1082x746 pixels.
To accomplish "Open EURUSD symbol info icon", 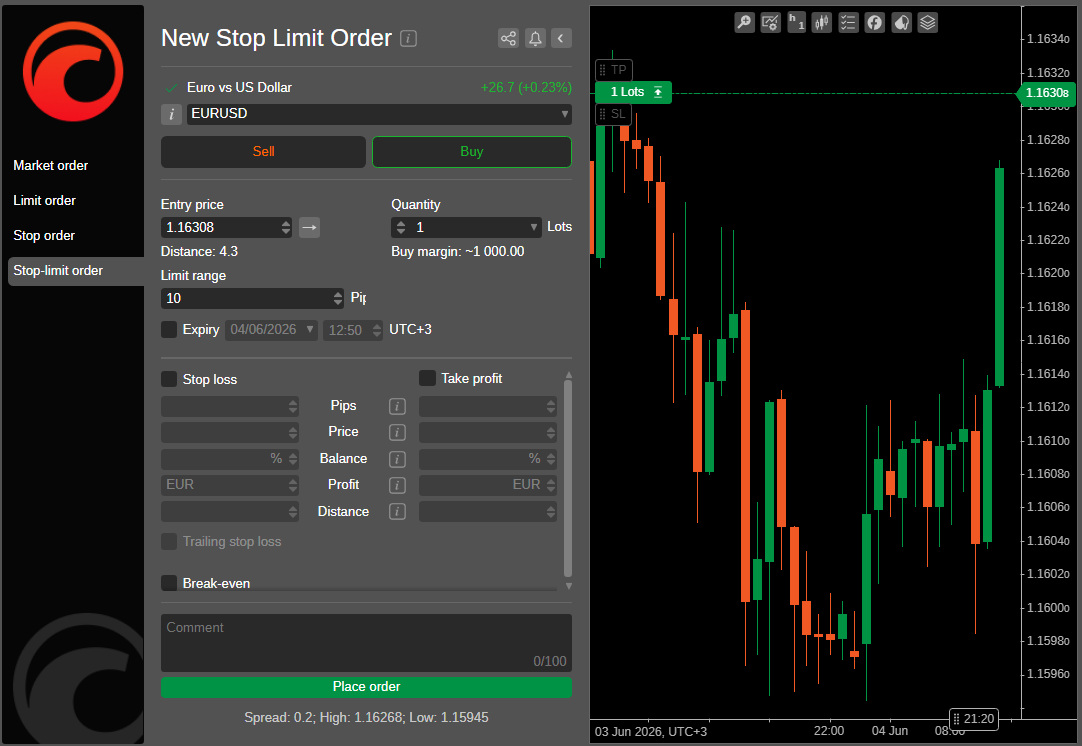I will tap(171, 115).
